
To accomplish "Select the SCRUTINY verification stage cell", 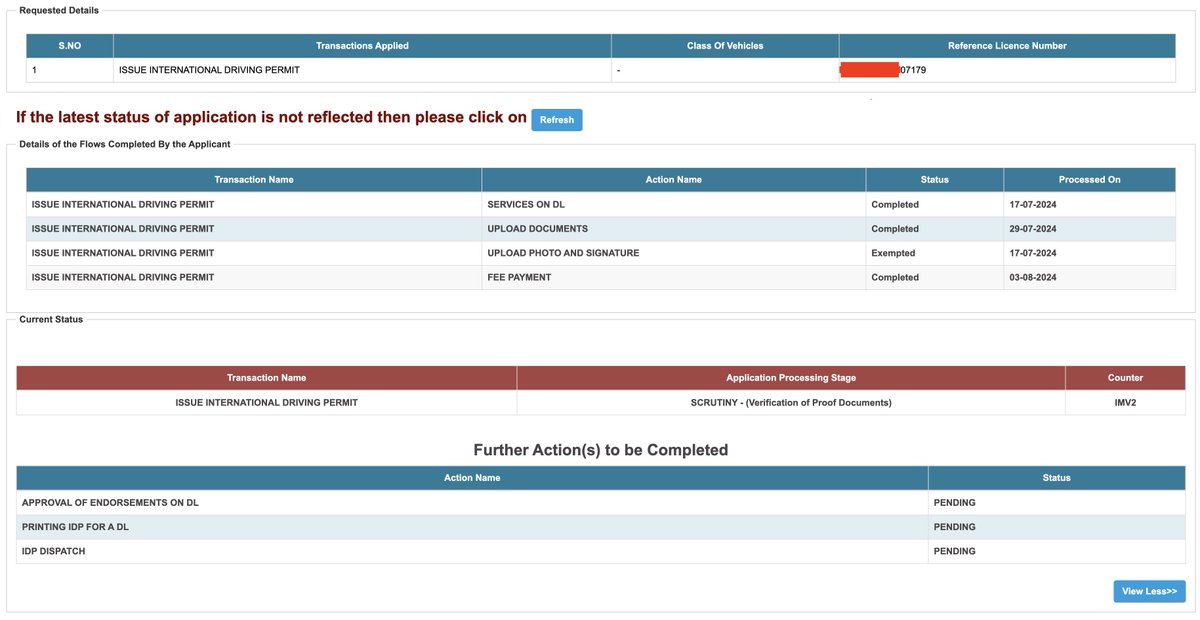I will 791,402.
